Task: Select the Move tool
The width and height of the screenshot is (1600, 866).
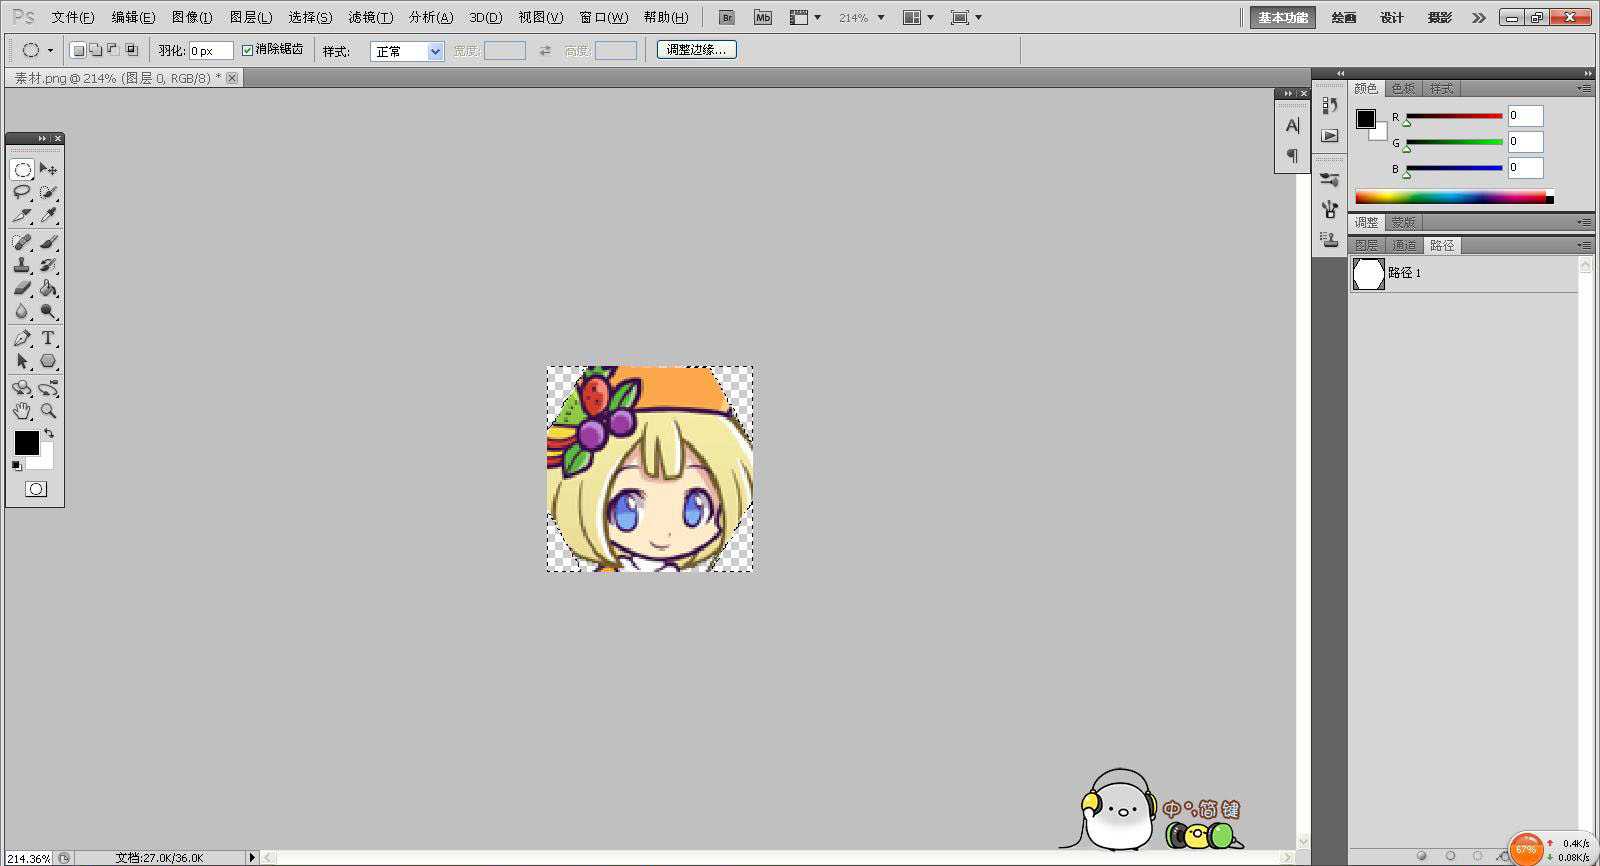Action: [x=48, y=170]
